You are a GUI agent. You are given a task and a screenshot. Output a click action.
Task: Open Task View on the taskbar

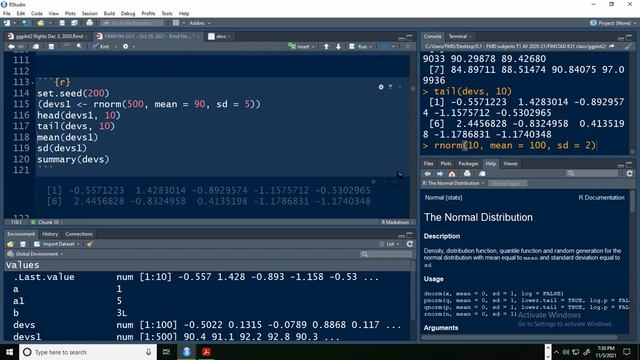tap(166, 352)
